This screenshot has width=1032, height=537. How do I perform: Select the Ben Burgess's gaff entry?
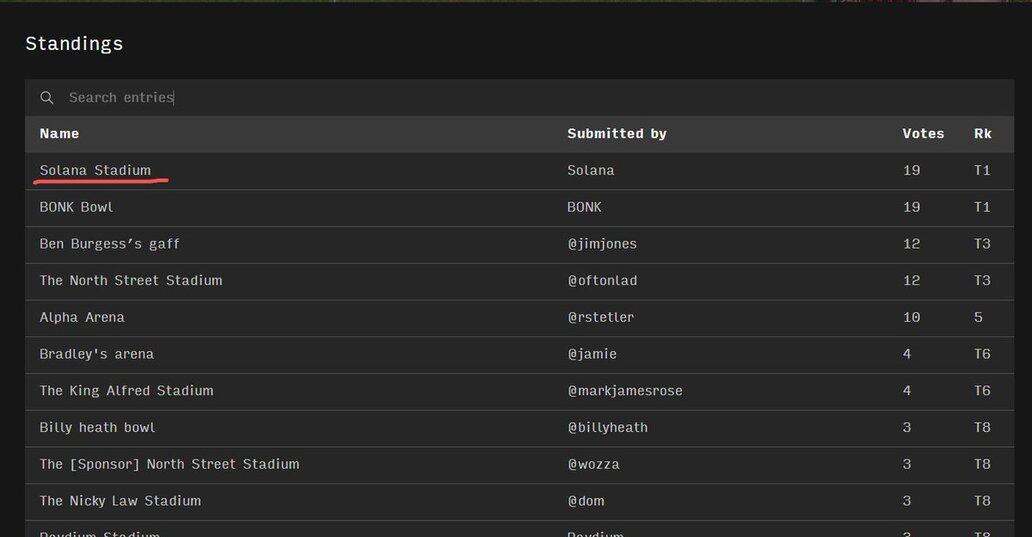click(x=109, y=244)
